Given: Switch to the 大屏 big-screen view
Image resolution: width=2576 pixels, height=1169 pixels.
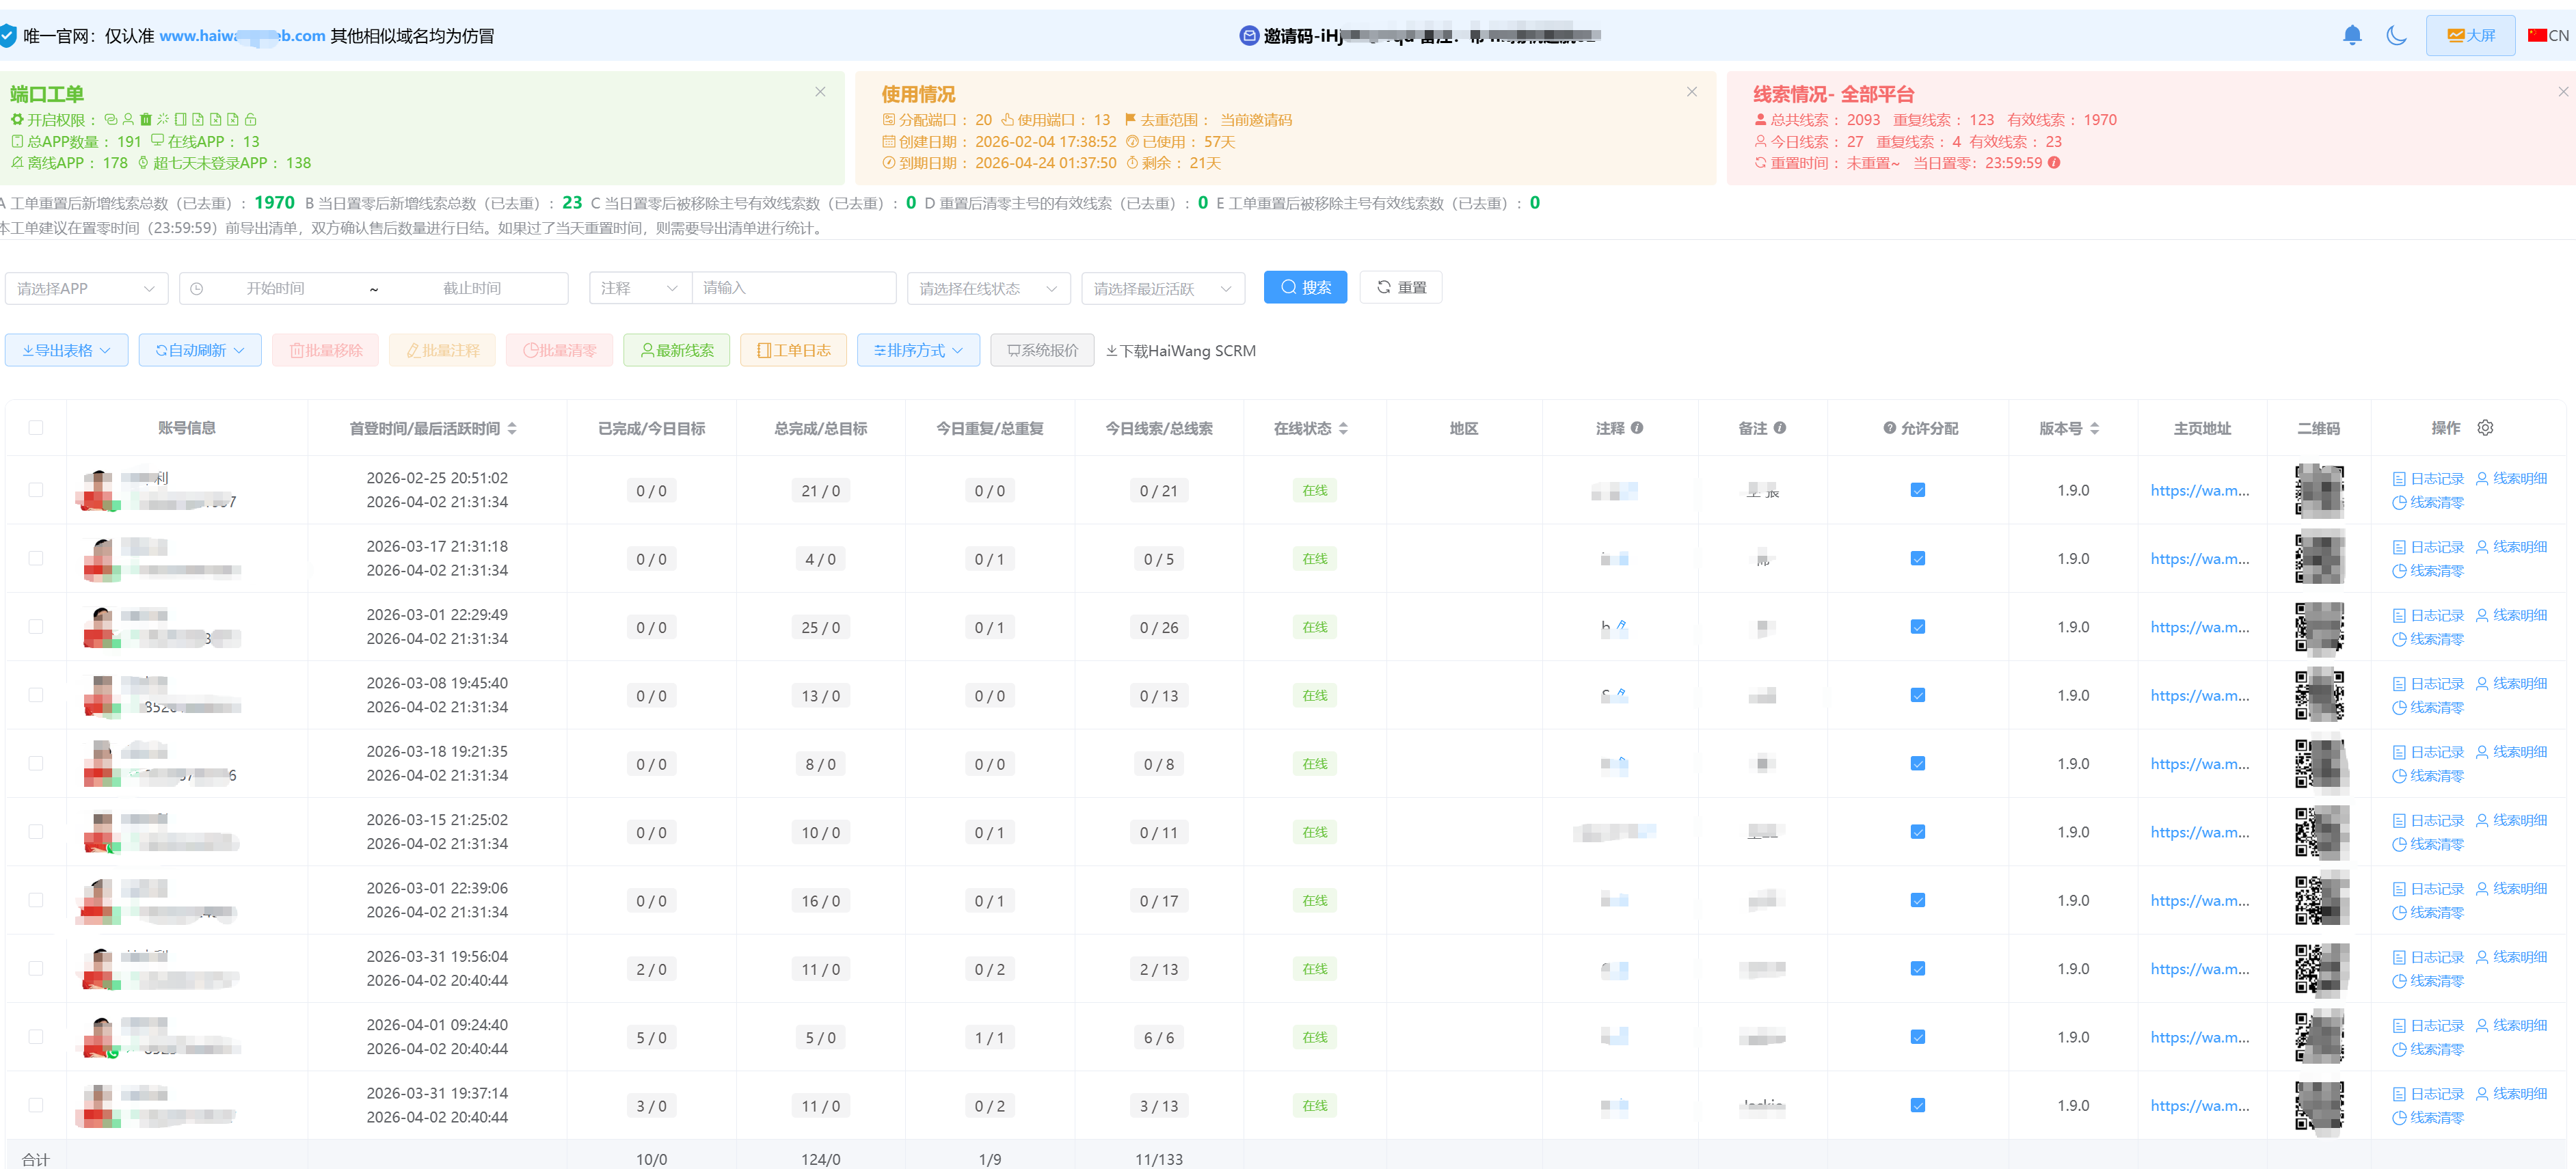Looking at the screenshot, I should [2471, 35].
